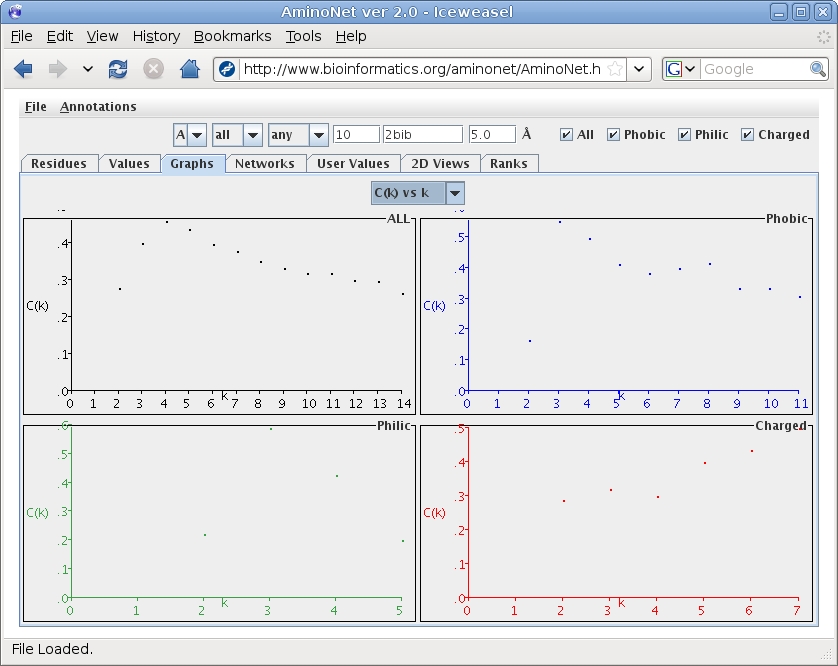This screenshot has width=838, height=666.
Task: Click the 2bib protein ID field
Action: coord(422,135)
